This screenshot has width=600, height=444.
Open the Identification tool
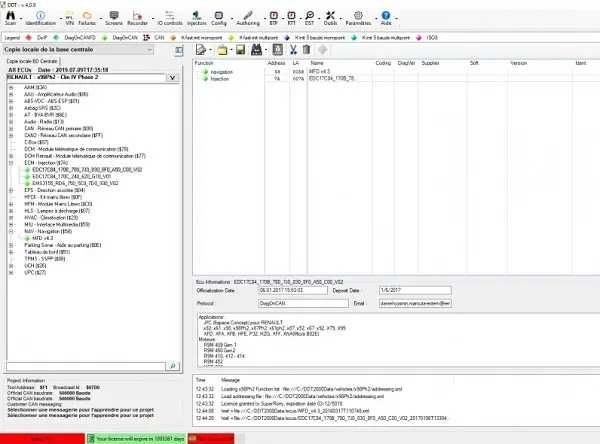(40, 18)
